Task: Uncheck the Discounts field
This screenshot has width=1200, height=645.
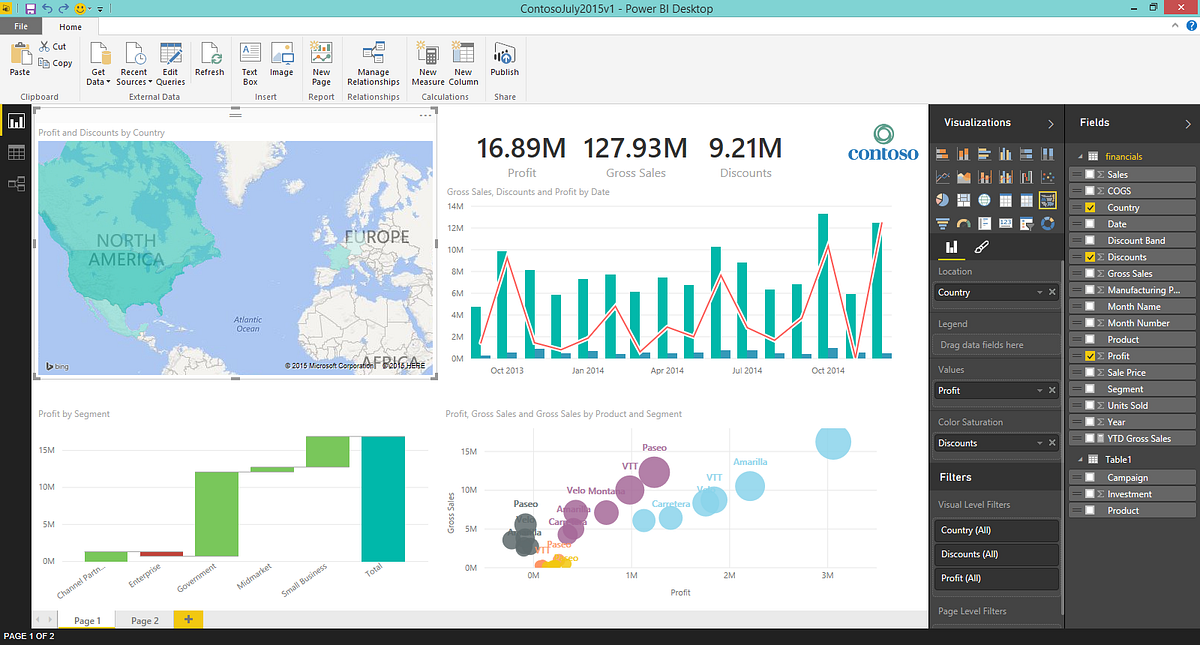Action: coord(1087,256)
